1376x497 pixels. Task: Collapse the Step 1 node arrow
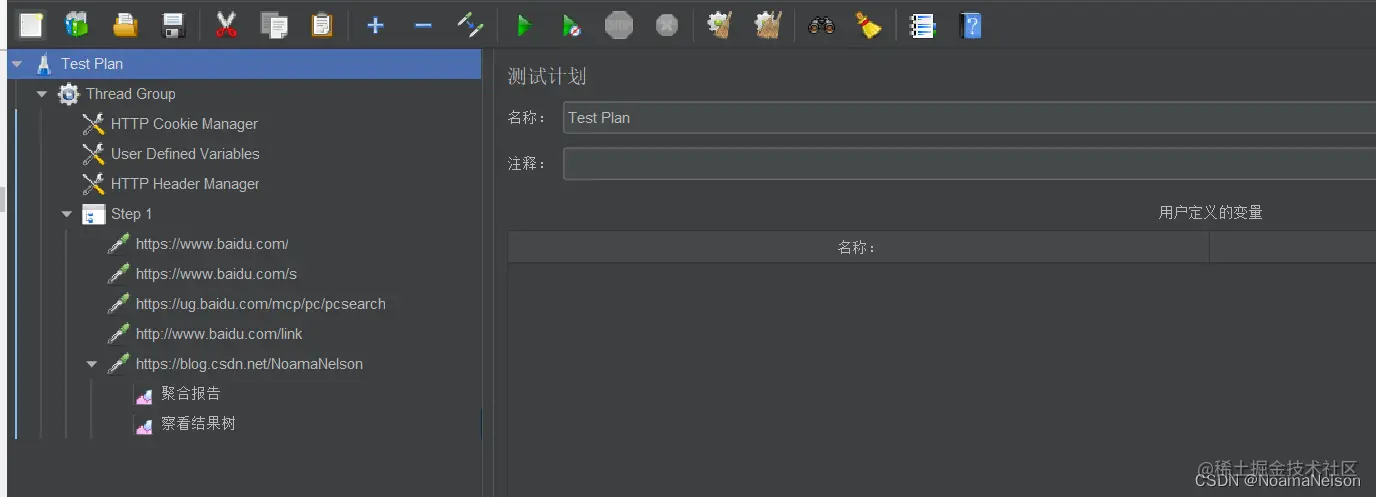tap(67, 214)
